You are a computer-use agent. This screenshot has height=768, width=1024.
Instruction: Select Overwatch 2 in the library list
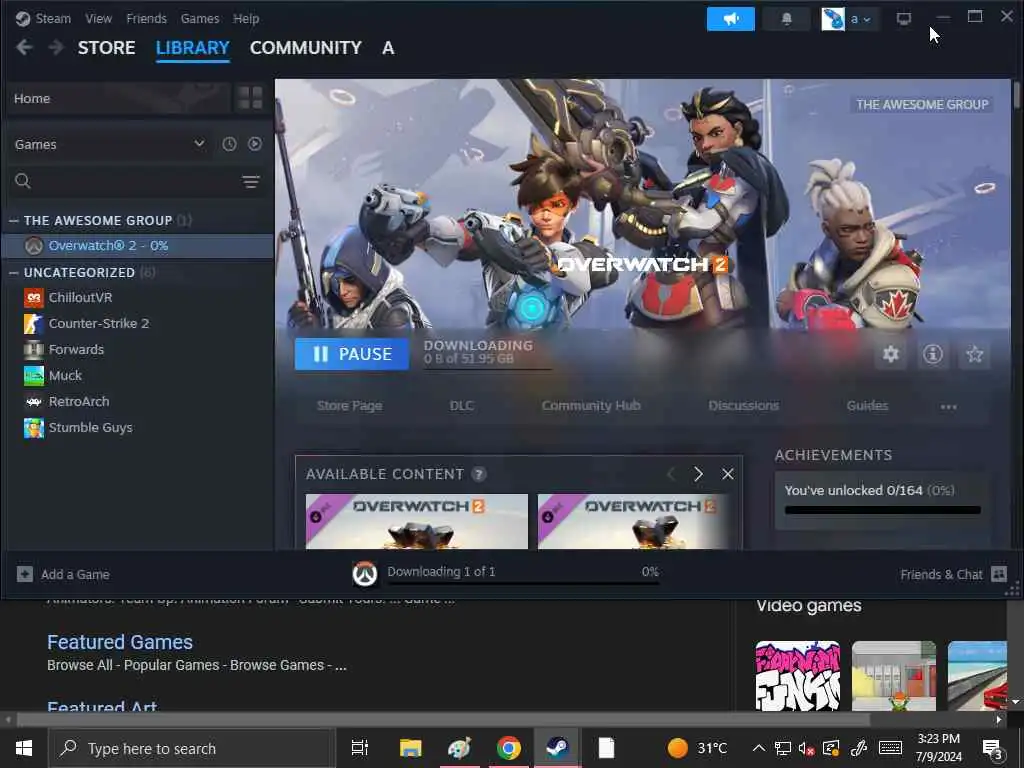(x=138, y=246)
